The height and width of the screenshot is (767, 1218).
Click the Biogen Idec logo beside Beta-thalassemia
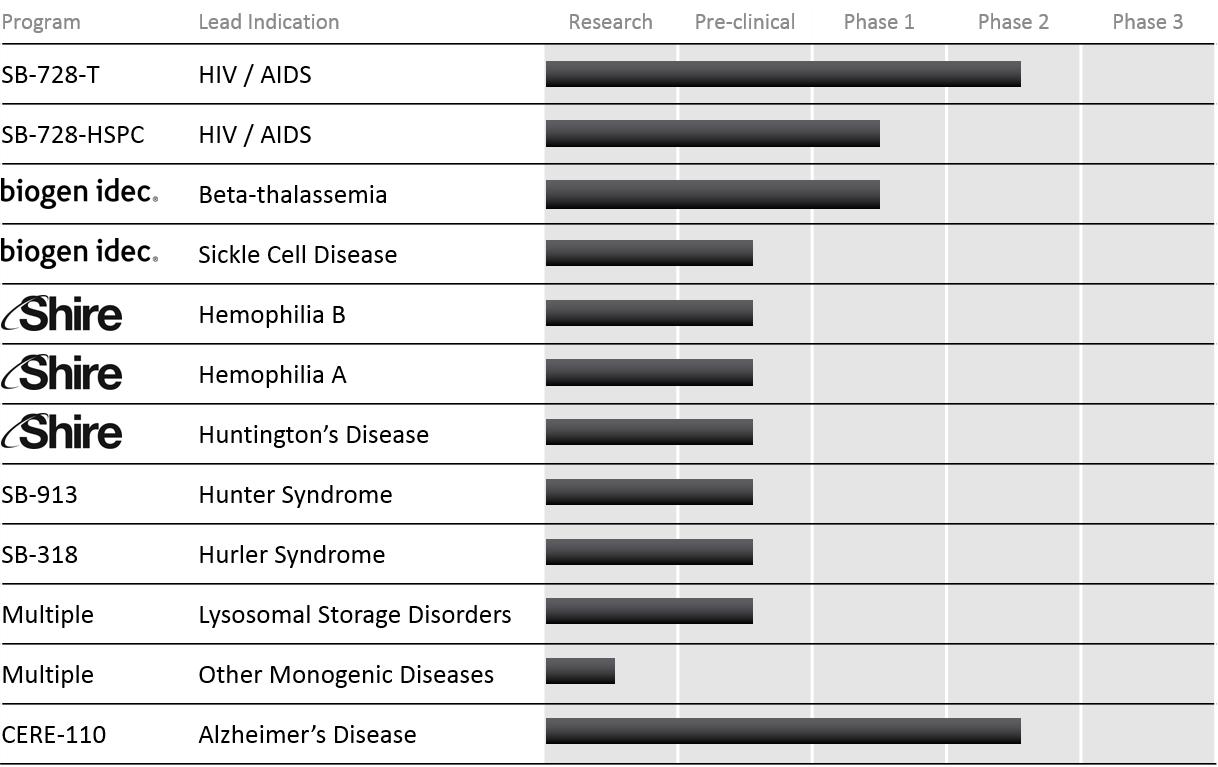point(79,192)
